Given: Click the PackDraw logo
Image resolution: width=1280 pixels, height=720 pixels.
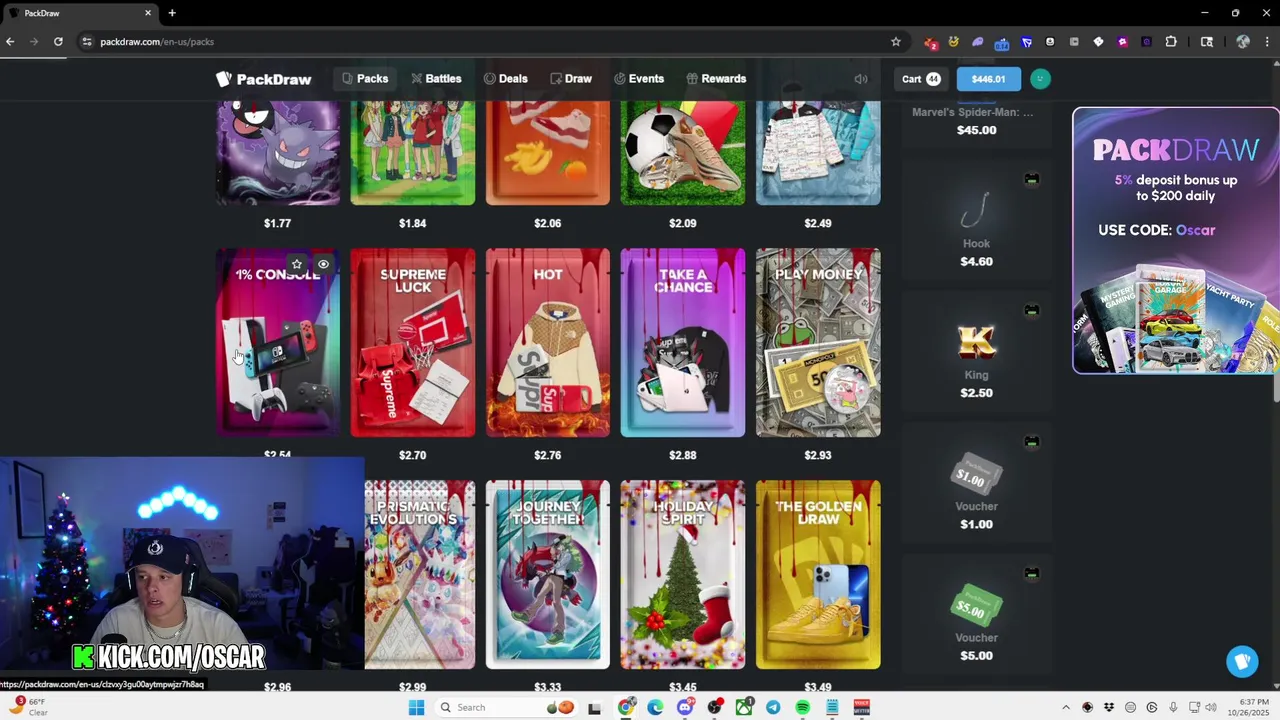Looking at the screenshot, I should (x=264, y=79).
